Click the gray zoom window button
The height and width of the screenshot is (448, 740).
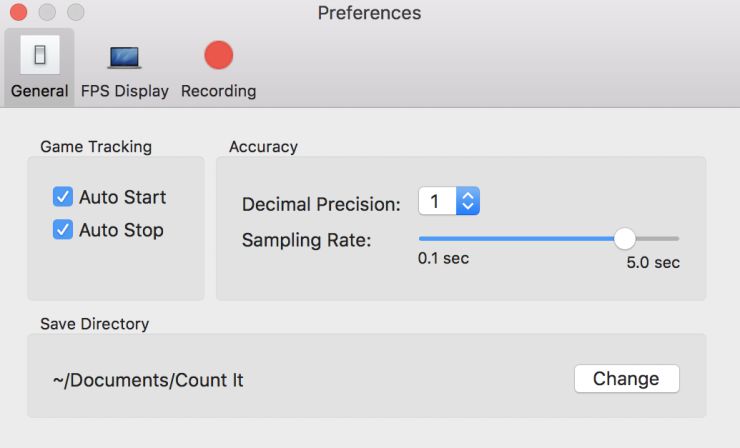[x=75, y=14]
